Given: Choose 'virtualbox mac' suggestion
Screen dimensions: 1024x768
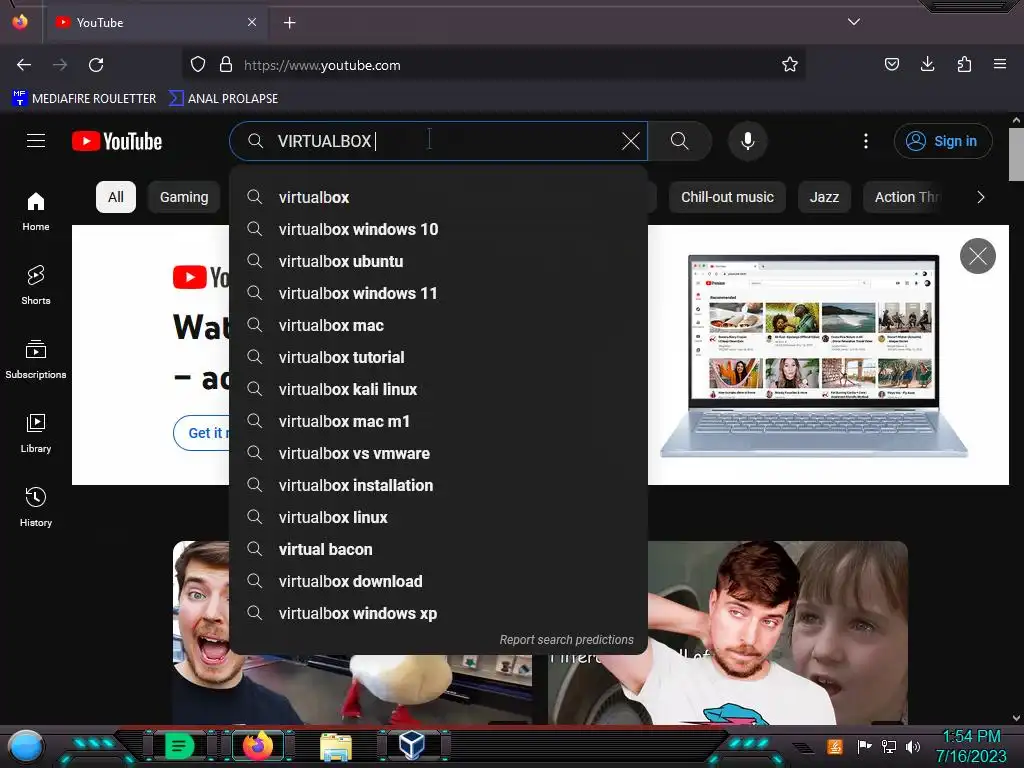Looking at the screenshot, I should point(438,325).
